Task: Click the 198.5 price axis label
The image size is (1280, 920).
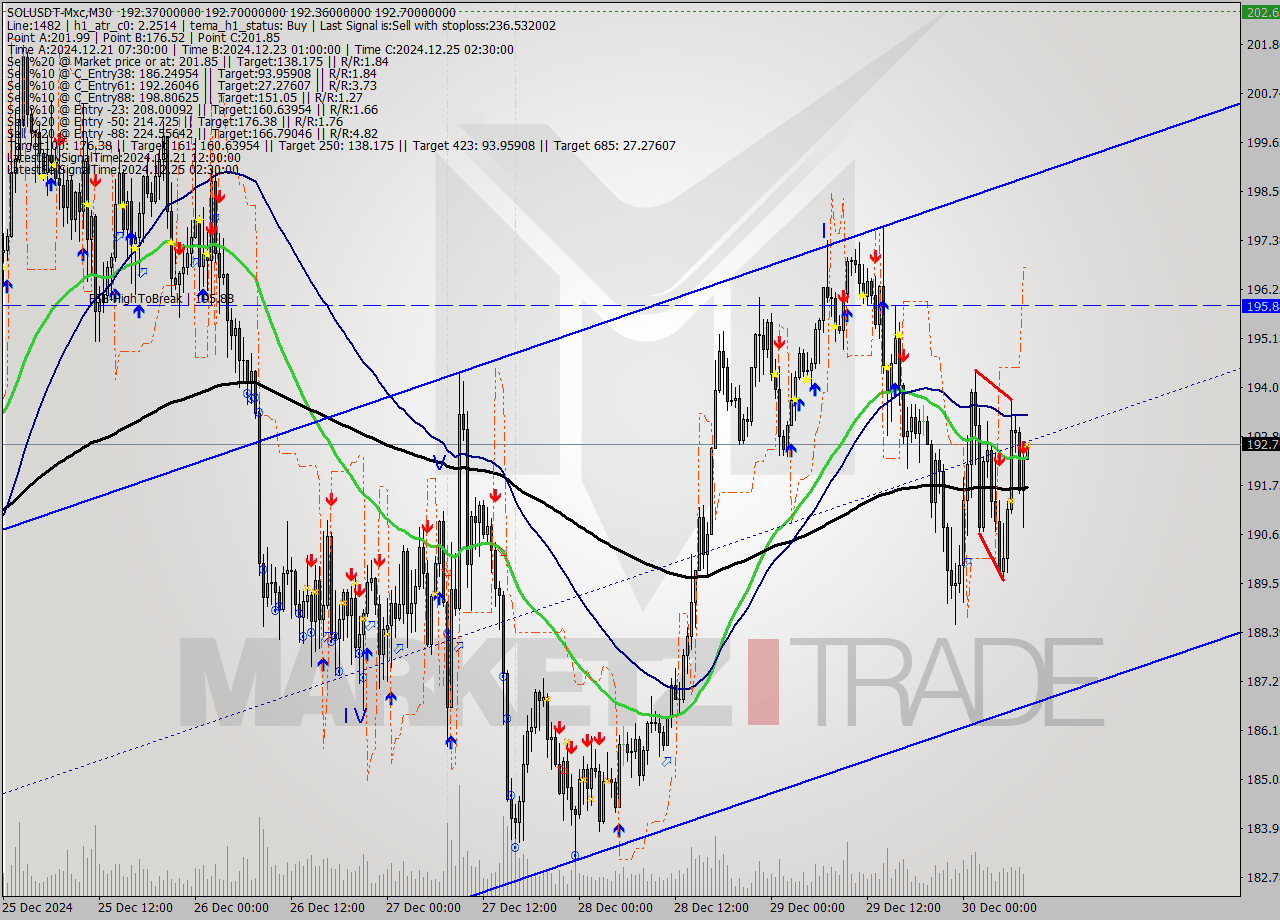Action: (1263, 191)
